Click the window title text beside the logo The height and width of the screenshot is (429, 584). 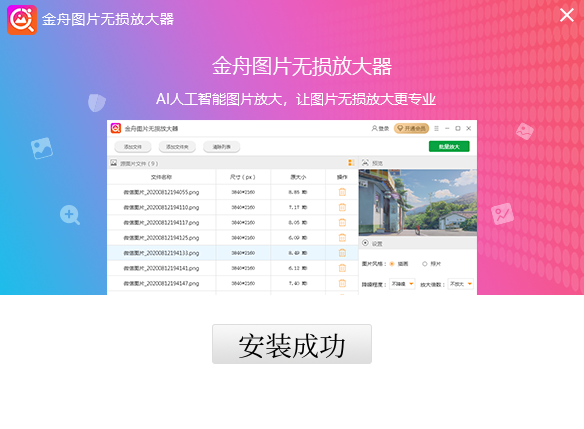pos(108,19)
